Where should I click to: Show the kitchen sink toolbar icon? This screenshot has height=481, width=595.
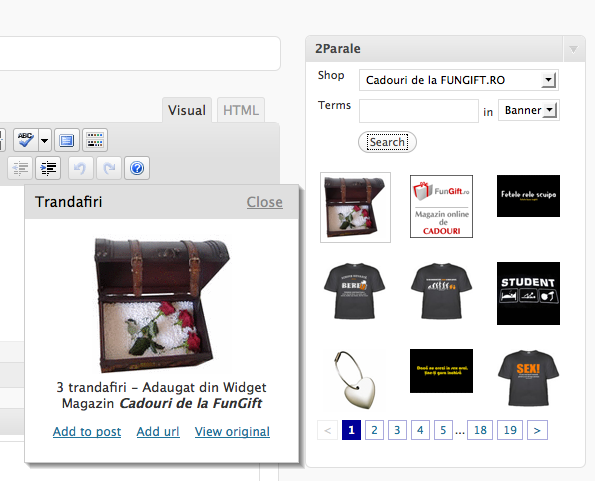click(95, 140)
